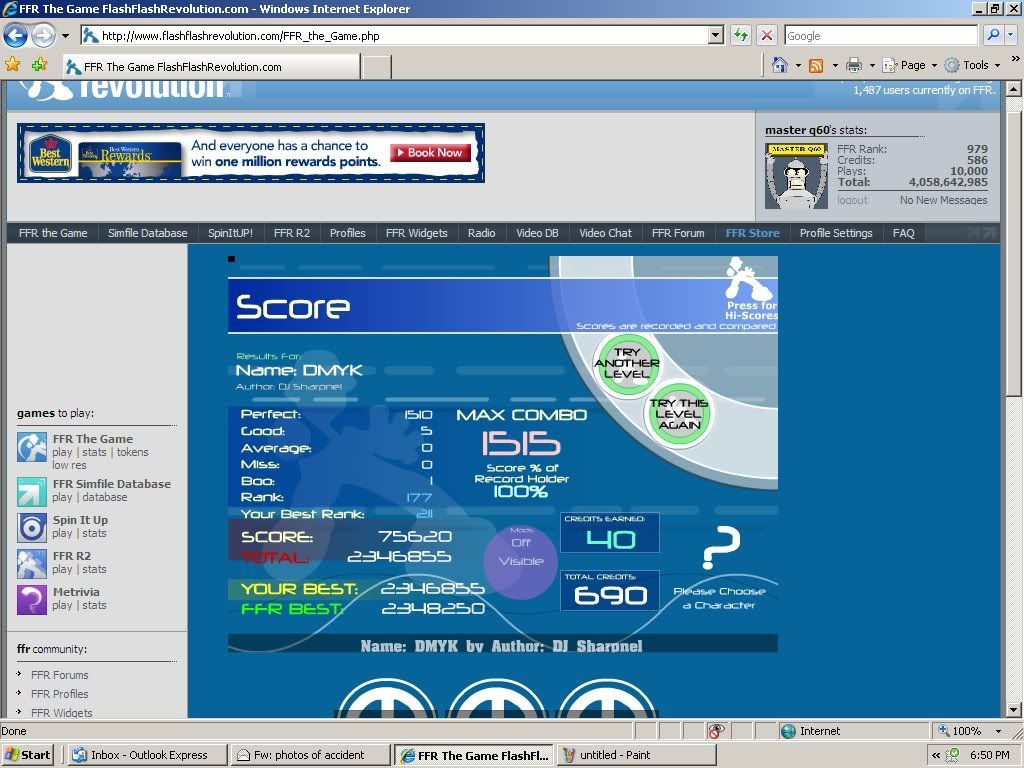Click the Stop loading red X icon
The image size is (1024, 768).
767,36
